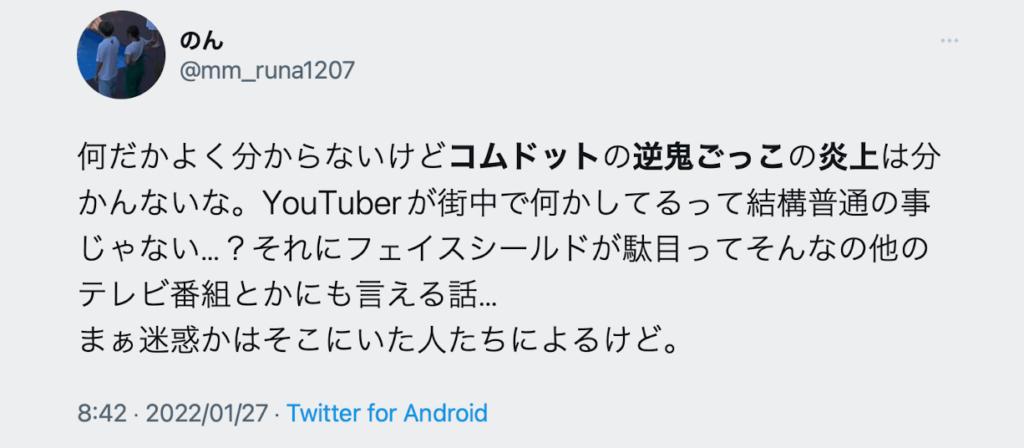The height and width of the screenshot is (448, 1024).
Task: Click the line starting テレビ番組とかにも
Action: coord(287,298)
